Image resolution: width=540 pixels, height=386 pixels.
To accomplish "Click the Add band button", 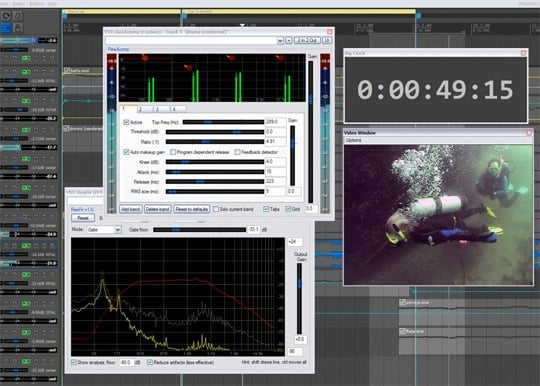I will tap(131, 209).
